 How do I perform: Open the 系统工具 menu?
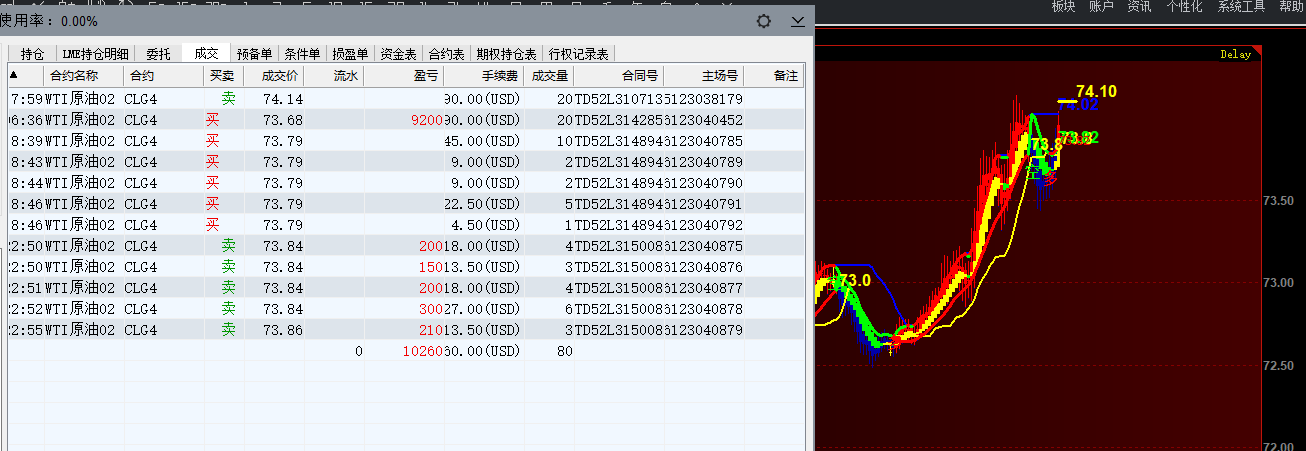pyautogui.click(x=1242, y=7)
